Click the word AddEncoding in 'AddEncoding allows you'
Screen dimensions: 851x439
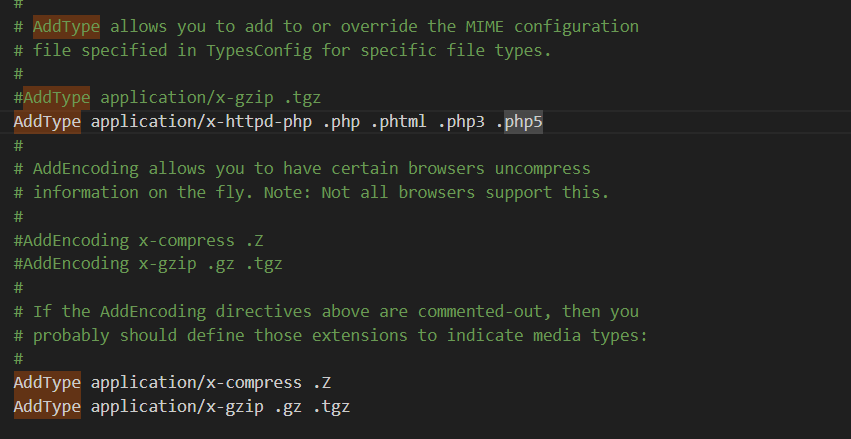[x=86, y=169]
